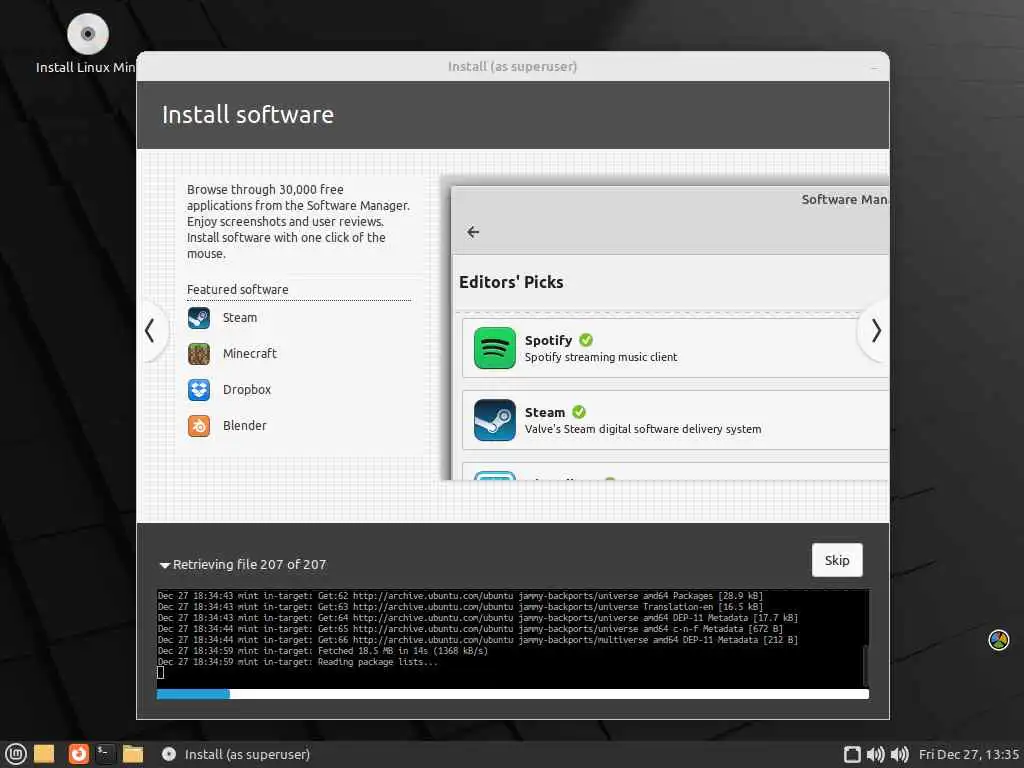The height and width of the screenshot is (768, 1024).
Task: Click the Featured software heading
Action: tap(237, 289)
